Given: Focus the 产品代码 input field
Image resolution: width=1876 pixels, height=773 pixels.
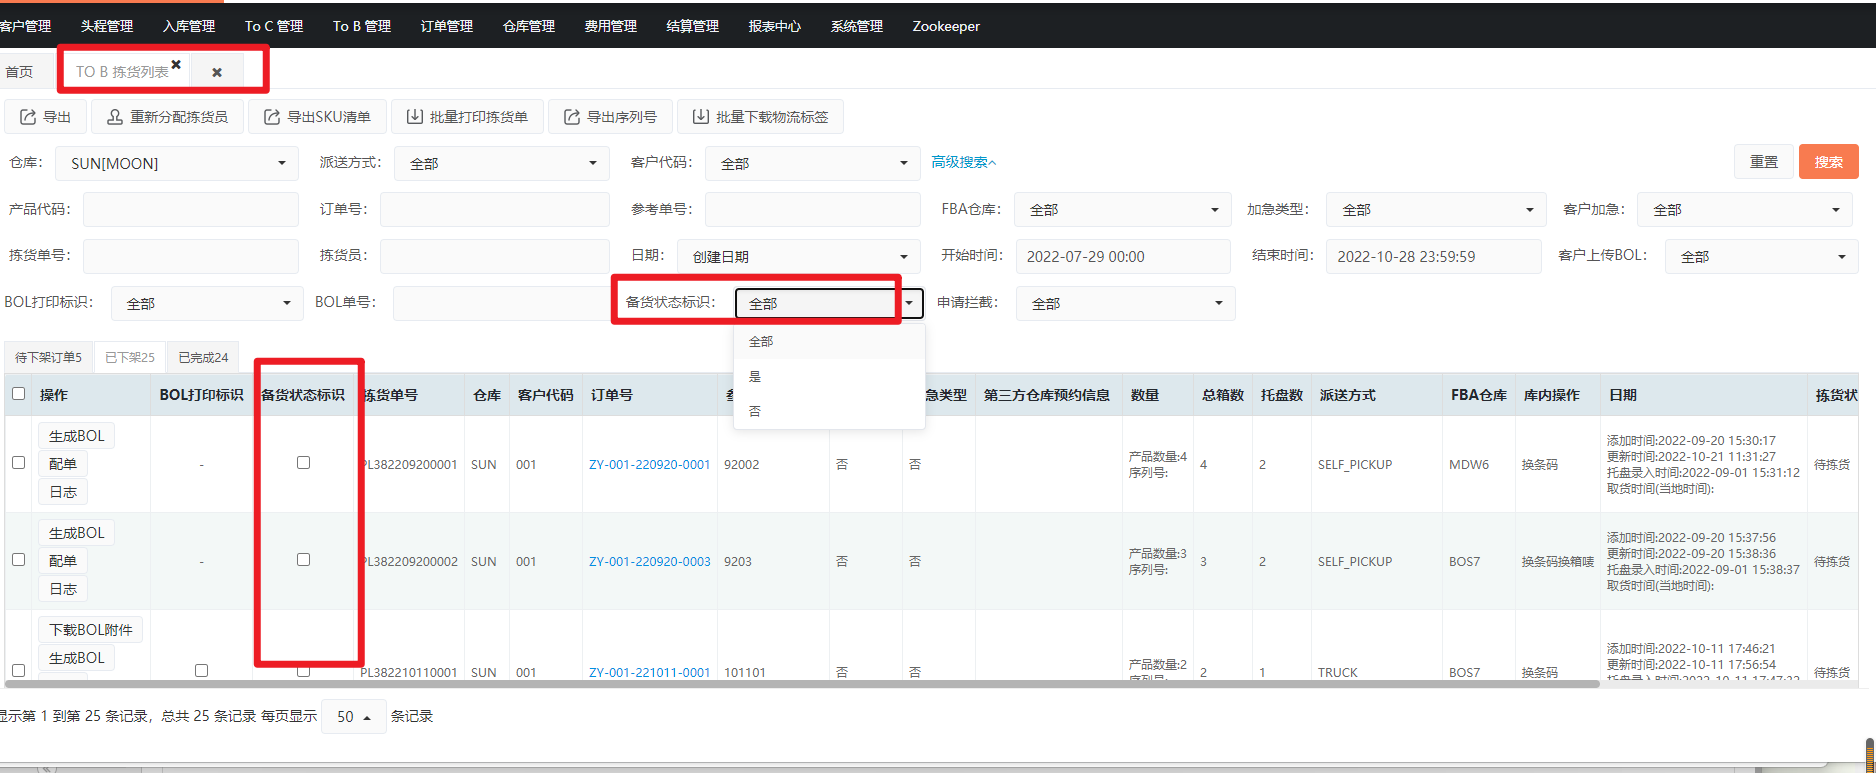Looking at the screenshot, I should point(191,210).
